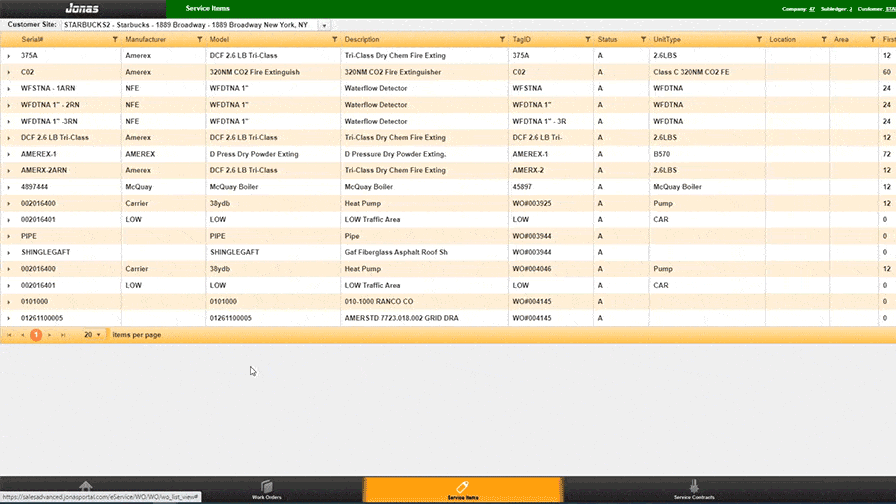Open filter for UnitType column
This screenshot has height=504, width=896.
click(759, 39)
